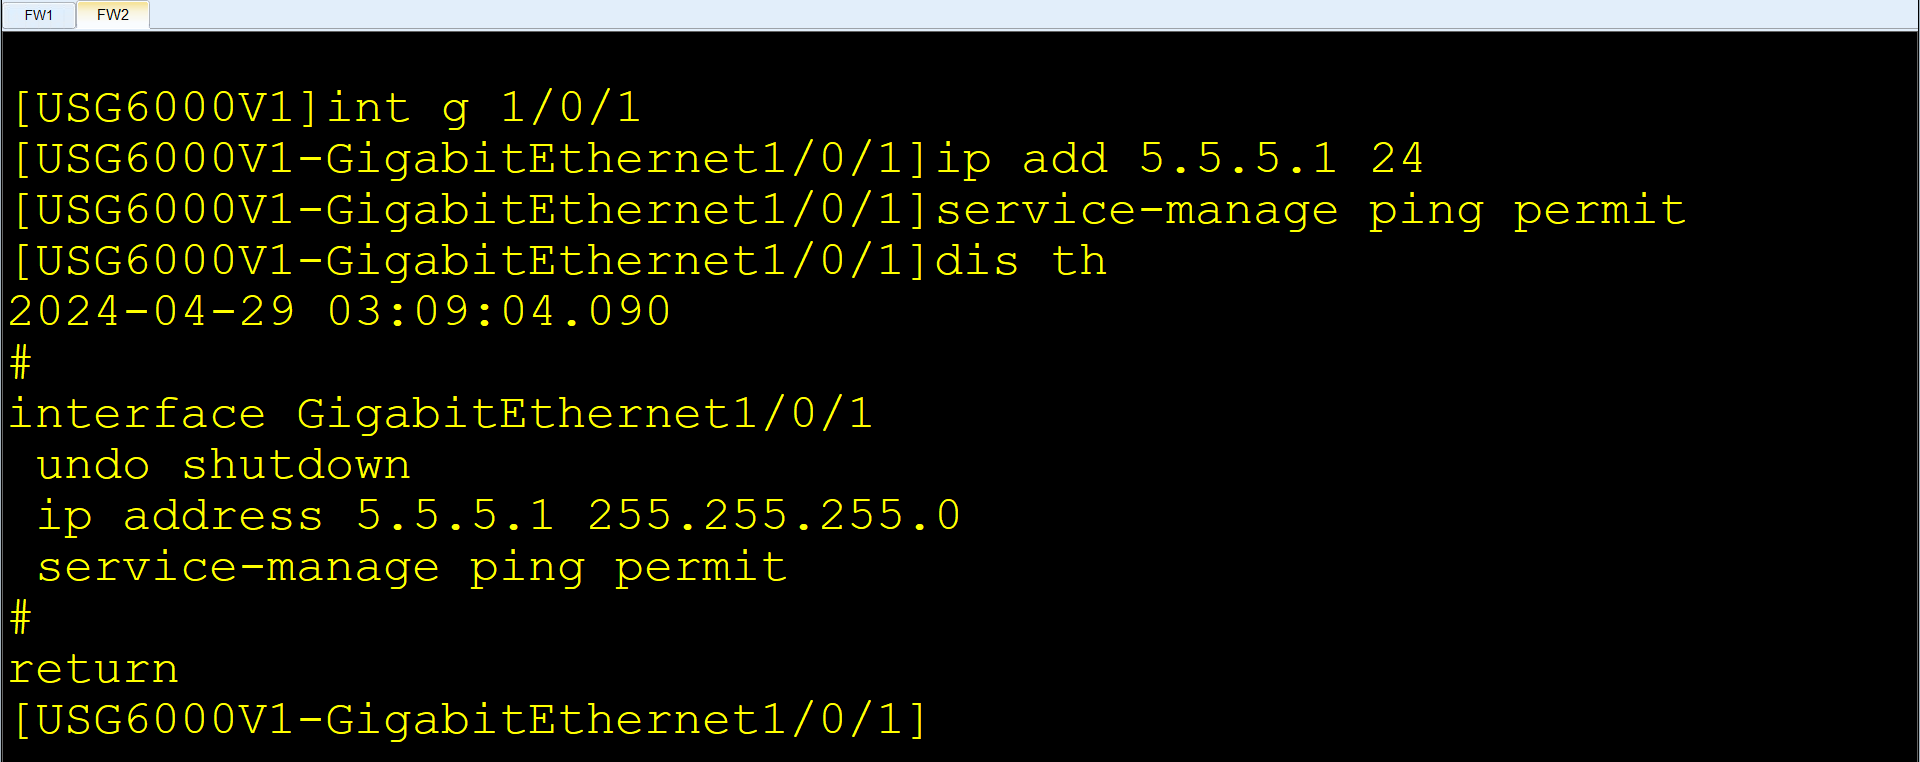The image size is (1920, 762).
Task: Click the 'service-manage ping permit' command line
Action: pos(1310,209)
